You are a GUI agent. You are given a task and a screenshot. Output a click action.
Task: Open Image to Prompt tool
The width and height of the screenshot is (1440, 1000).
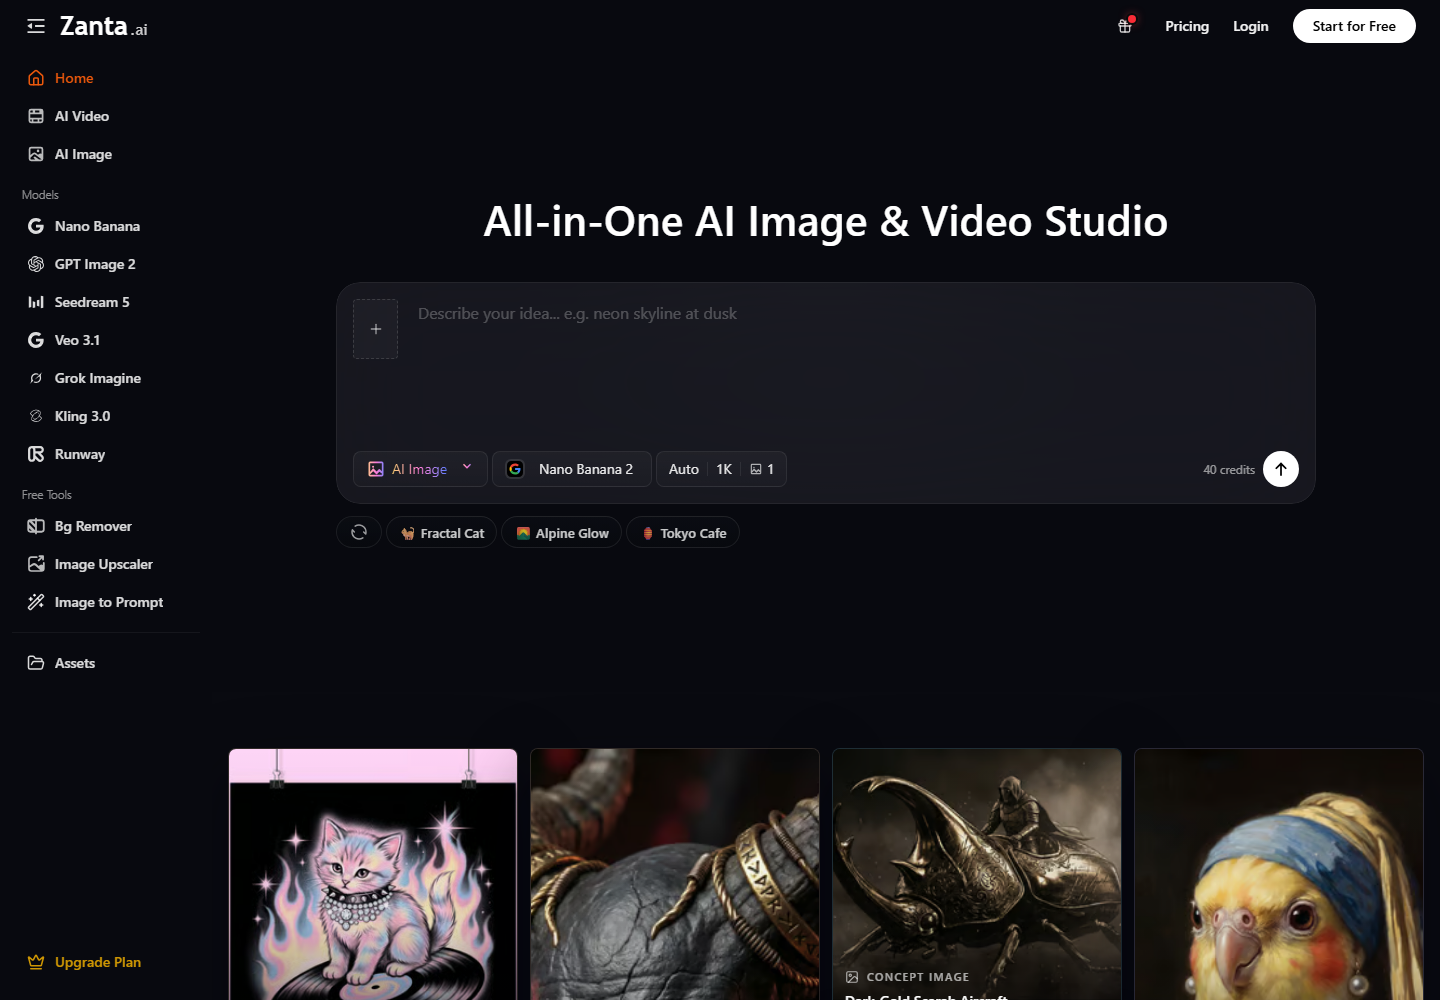coord(106,602)
